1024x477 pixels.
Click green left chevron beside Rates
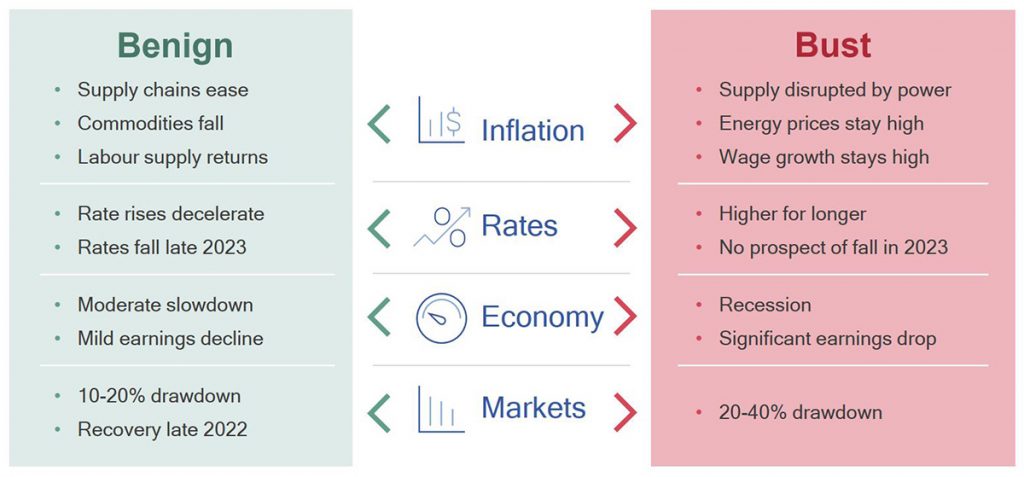[x=379, y=229]
